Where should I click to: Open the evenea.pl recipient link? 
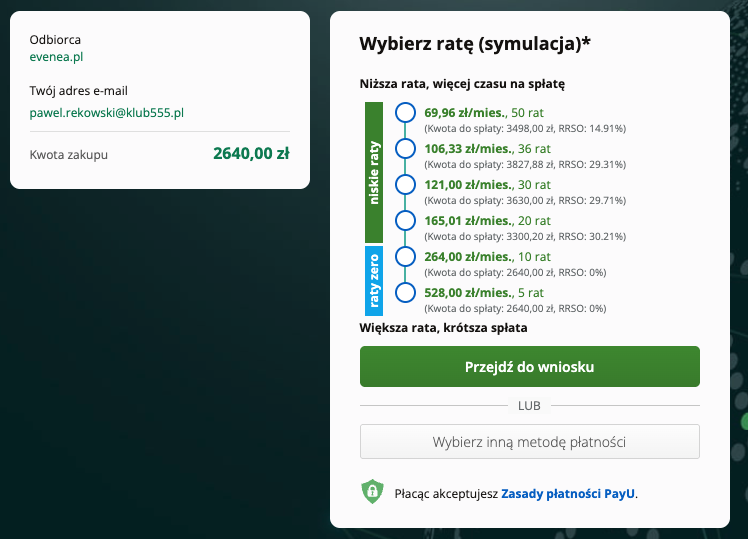pos(56,57)
